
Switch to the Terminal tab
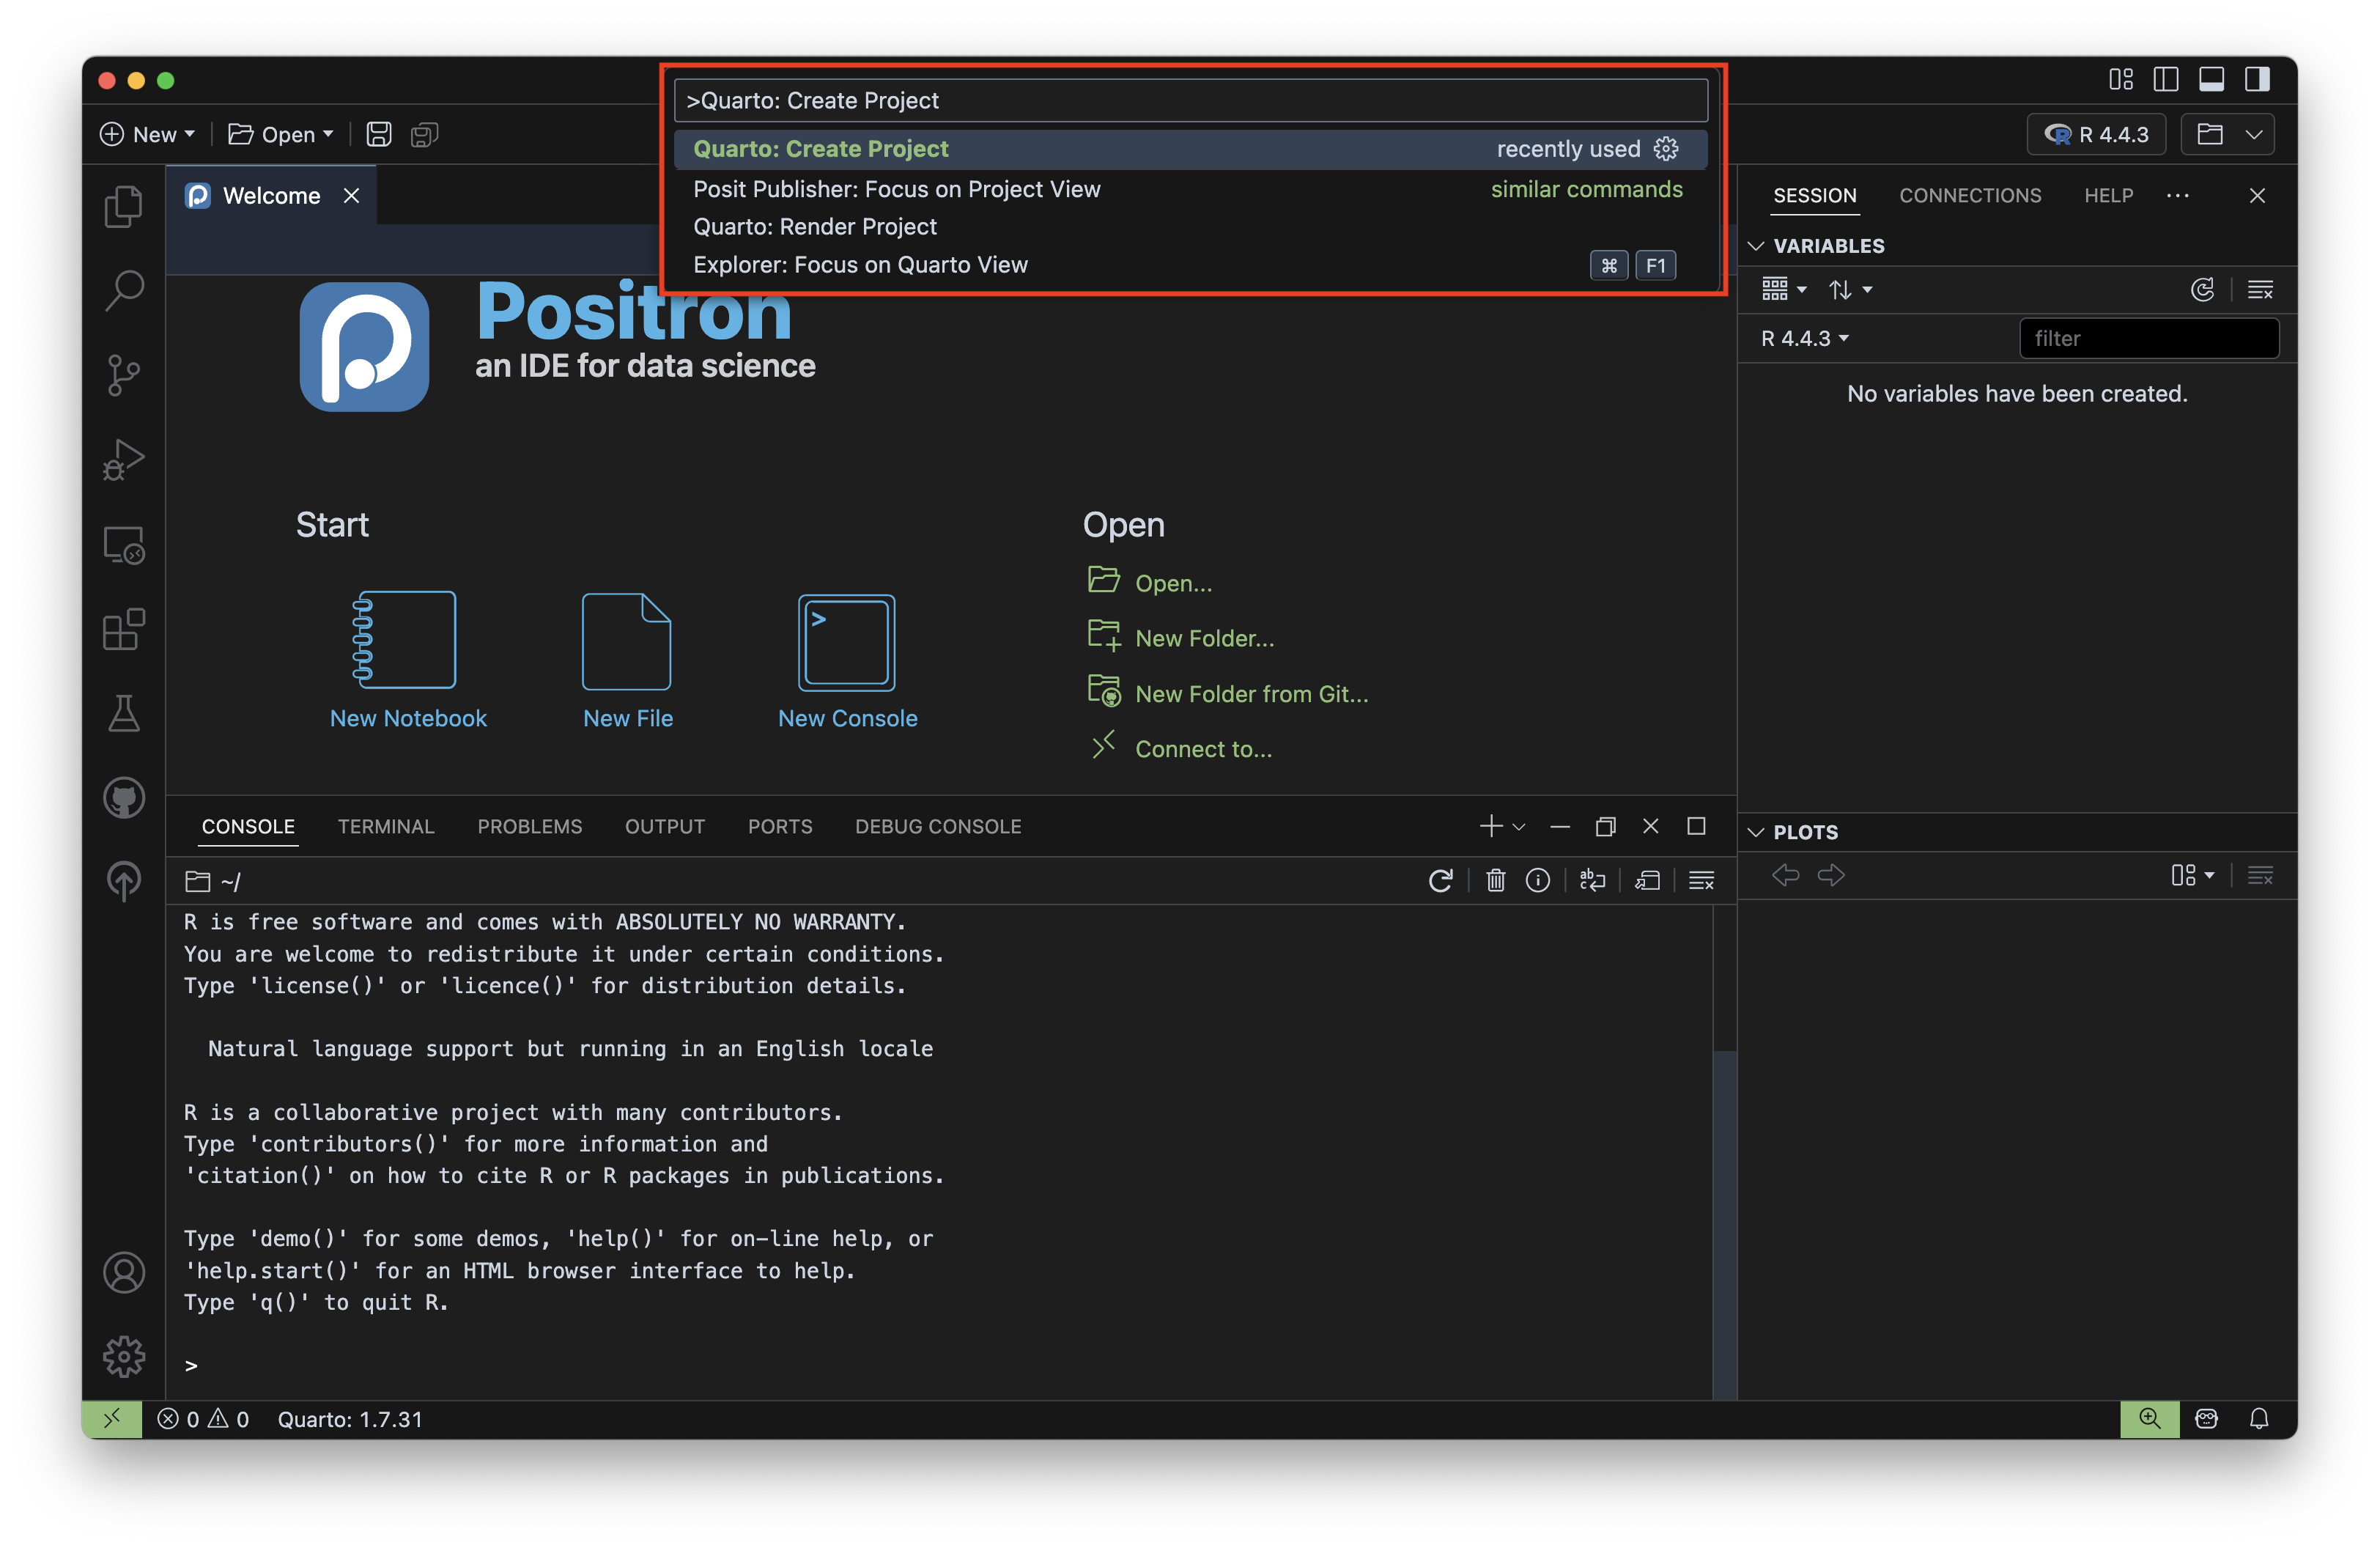pos(385,826)
